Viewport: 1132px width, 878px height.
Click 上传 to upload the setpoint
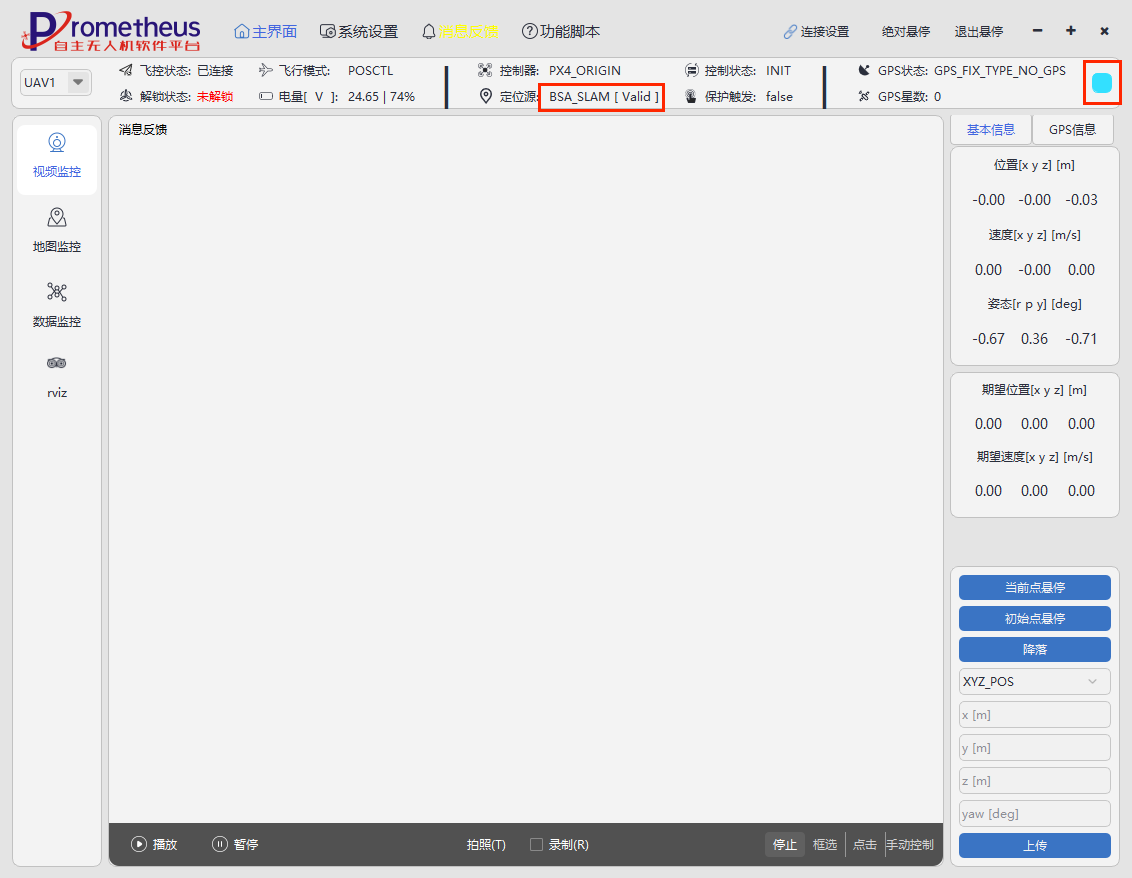tap(1034, 846)
